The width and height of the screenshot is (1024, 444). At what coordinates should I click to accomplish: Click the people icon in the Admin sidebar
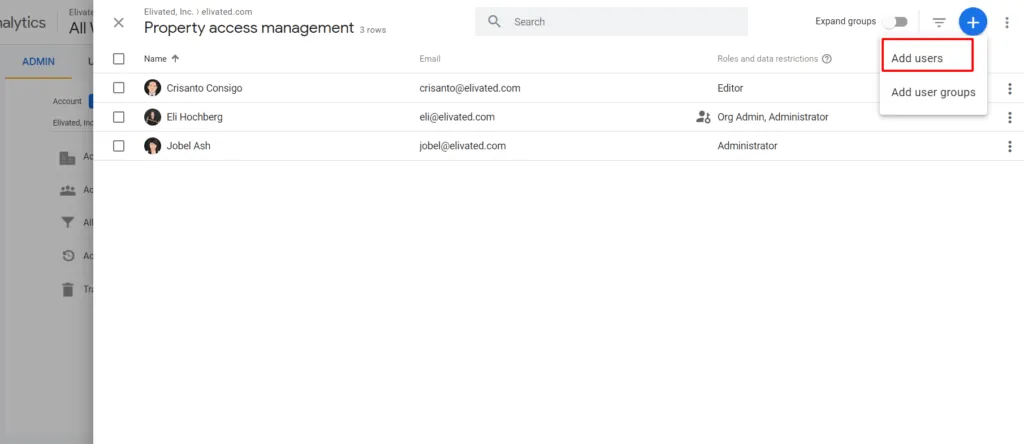click(x=68, y=190)
